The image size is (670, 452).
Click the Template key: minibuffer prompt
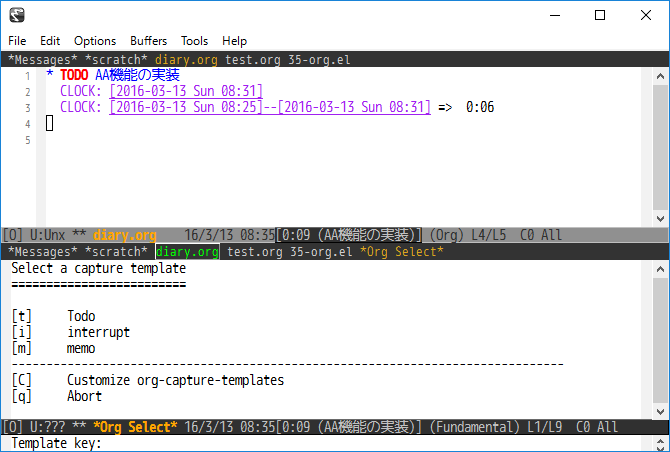(x=56, y=443)
